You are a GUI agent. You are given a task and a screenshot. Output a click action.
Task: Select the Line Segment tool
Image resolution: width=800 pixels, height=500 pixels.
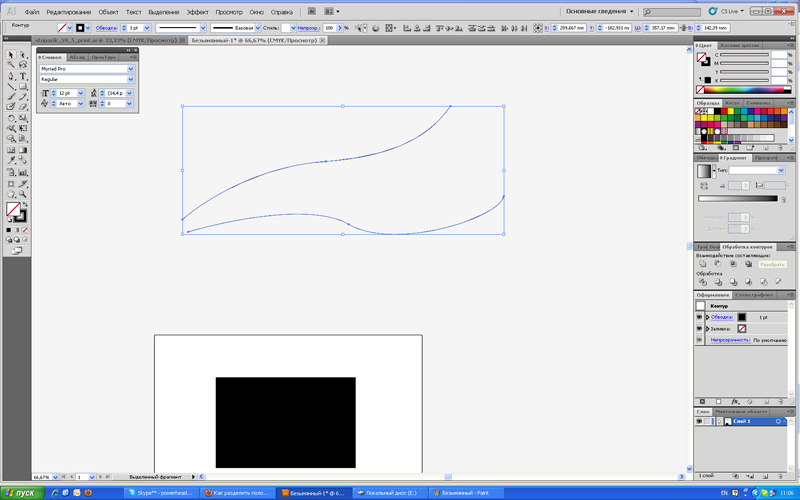pyautogui.click(x=11, y=86)
